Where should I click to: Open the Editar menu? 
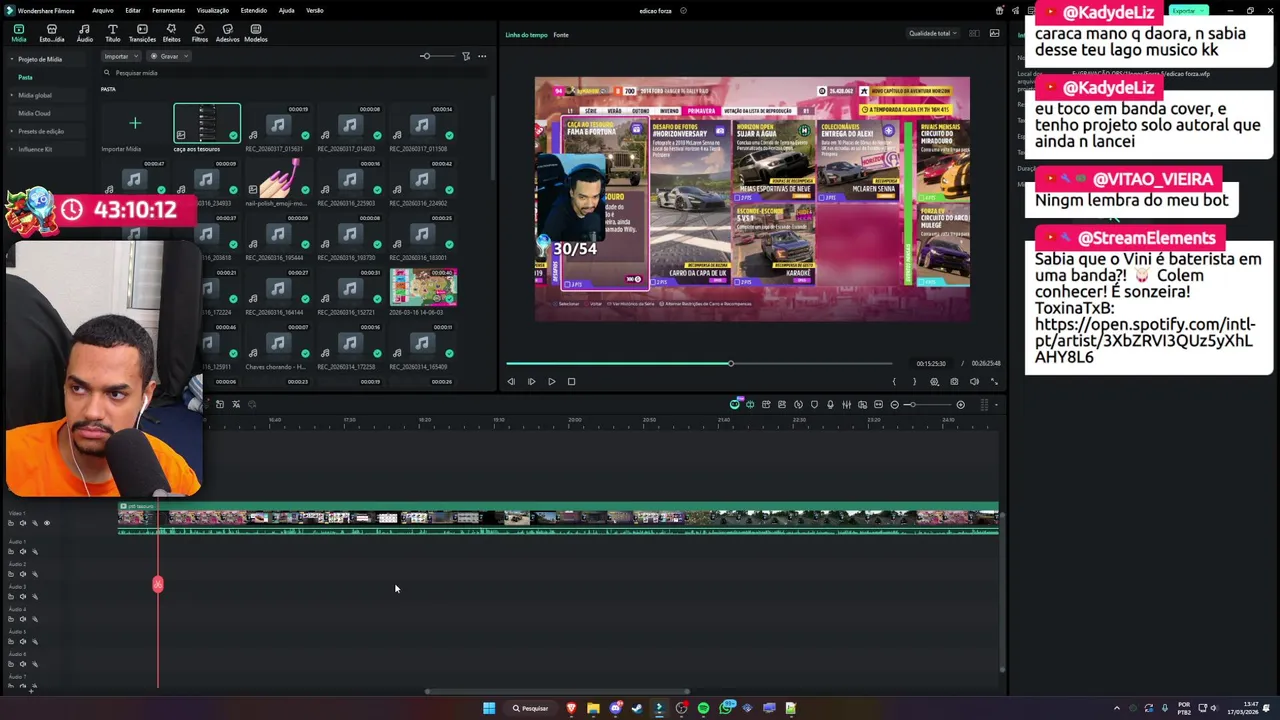coord(133,10)
